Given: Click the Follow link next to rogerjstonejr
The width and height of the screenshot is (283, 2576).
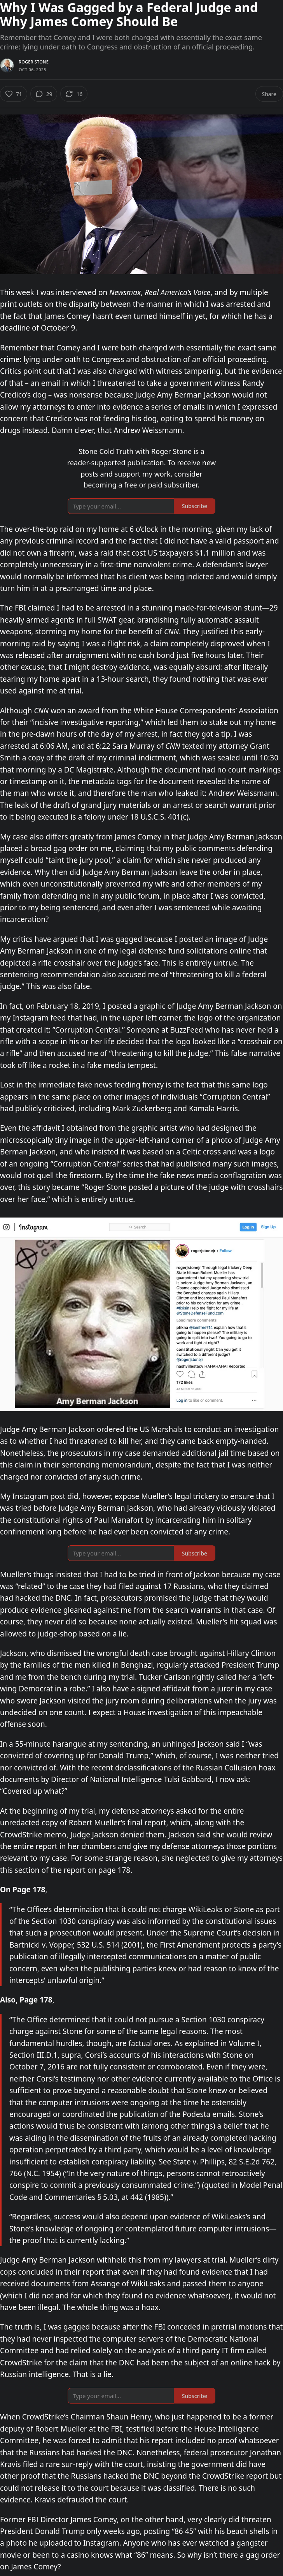Looking at the screenshot, I should [x=225, y=1251].
